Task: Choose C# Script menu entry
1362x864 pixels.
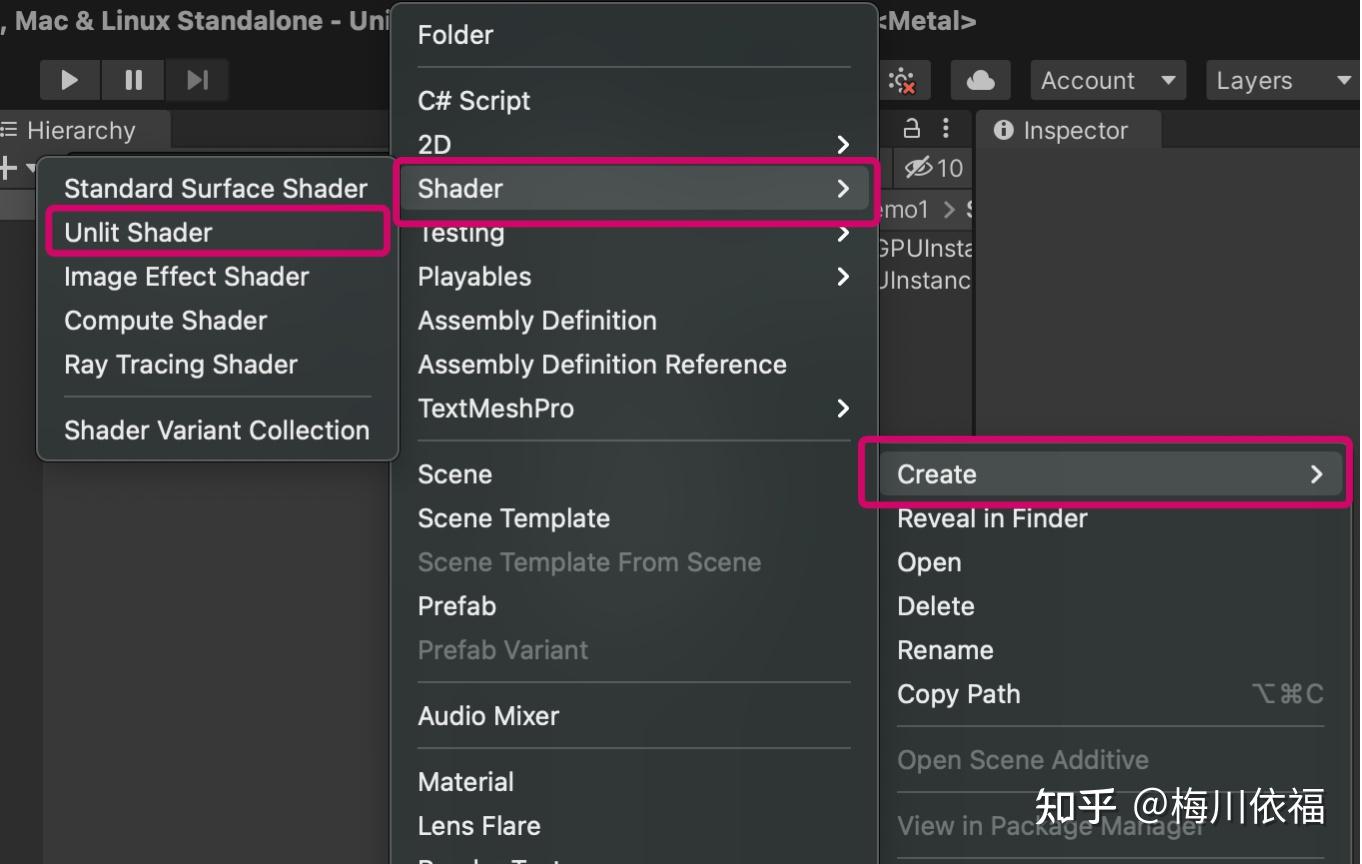Action: 474,100
